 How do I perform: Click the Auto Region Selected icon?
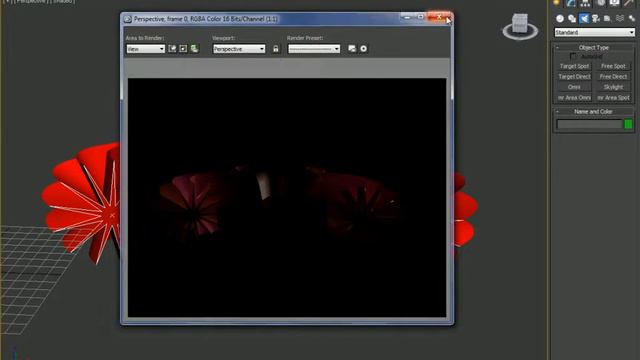183,49
